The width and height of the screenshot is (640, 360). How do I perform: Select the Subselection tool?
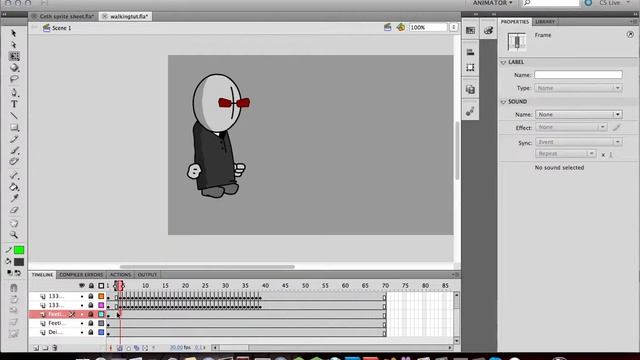(14, 44)
